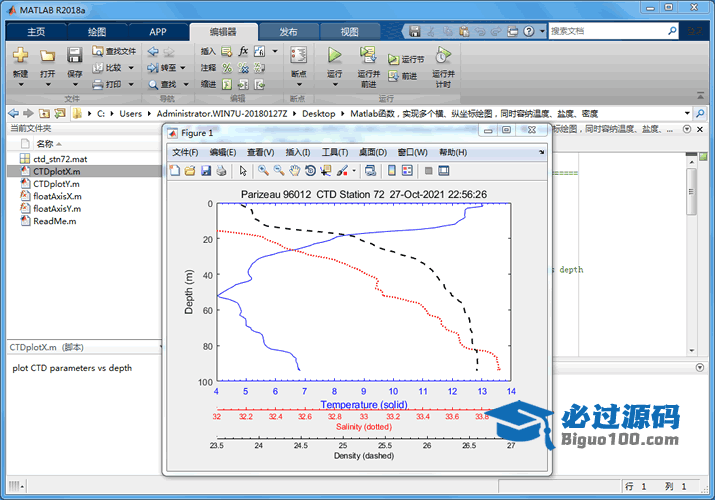Open the dropdown arrow under 保存
715x500 pixels.
click(75, 85)
